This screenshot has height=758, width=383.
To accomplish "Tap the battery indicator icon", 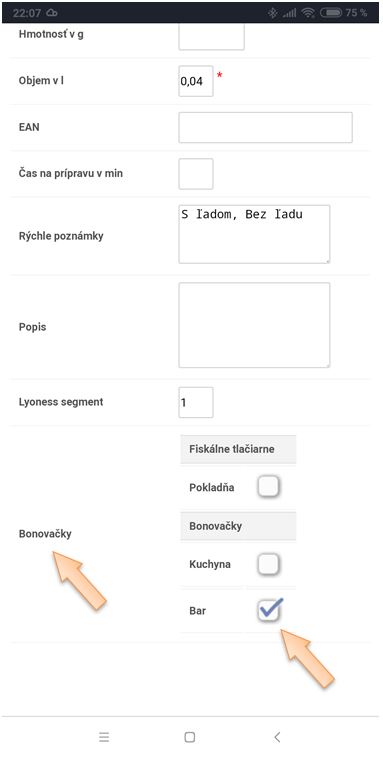I will pos(331,13).
